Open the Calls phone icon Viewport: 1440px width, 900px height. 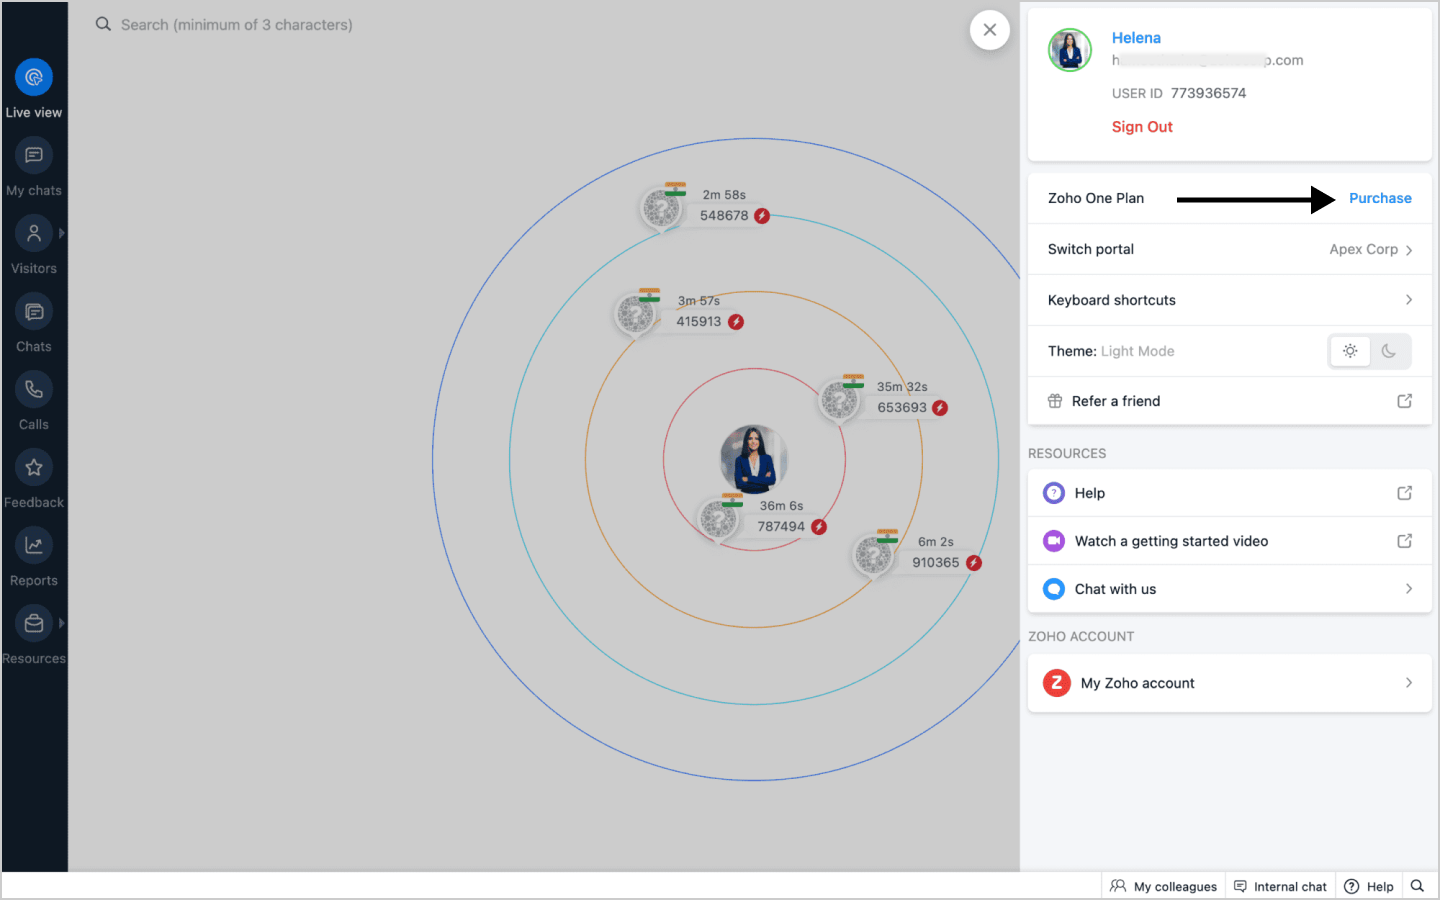click(34, 389)
